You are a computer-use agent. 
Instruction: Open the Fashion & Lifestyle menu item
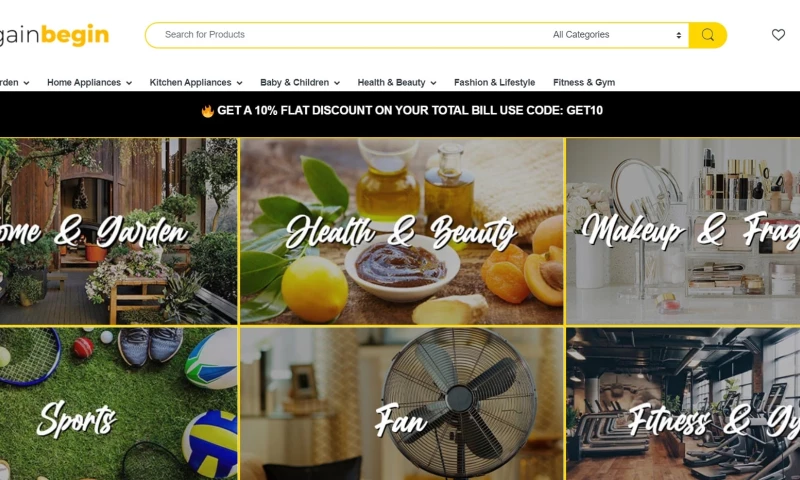pyautogui.click(x=494, y=82)
